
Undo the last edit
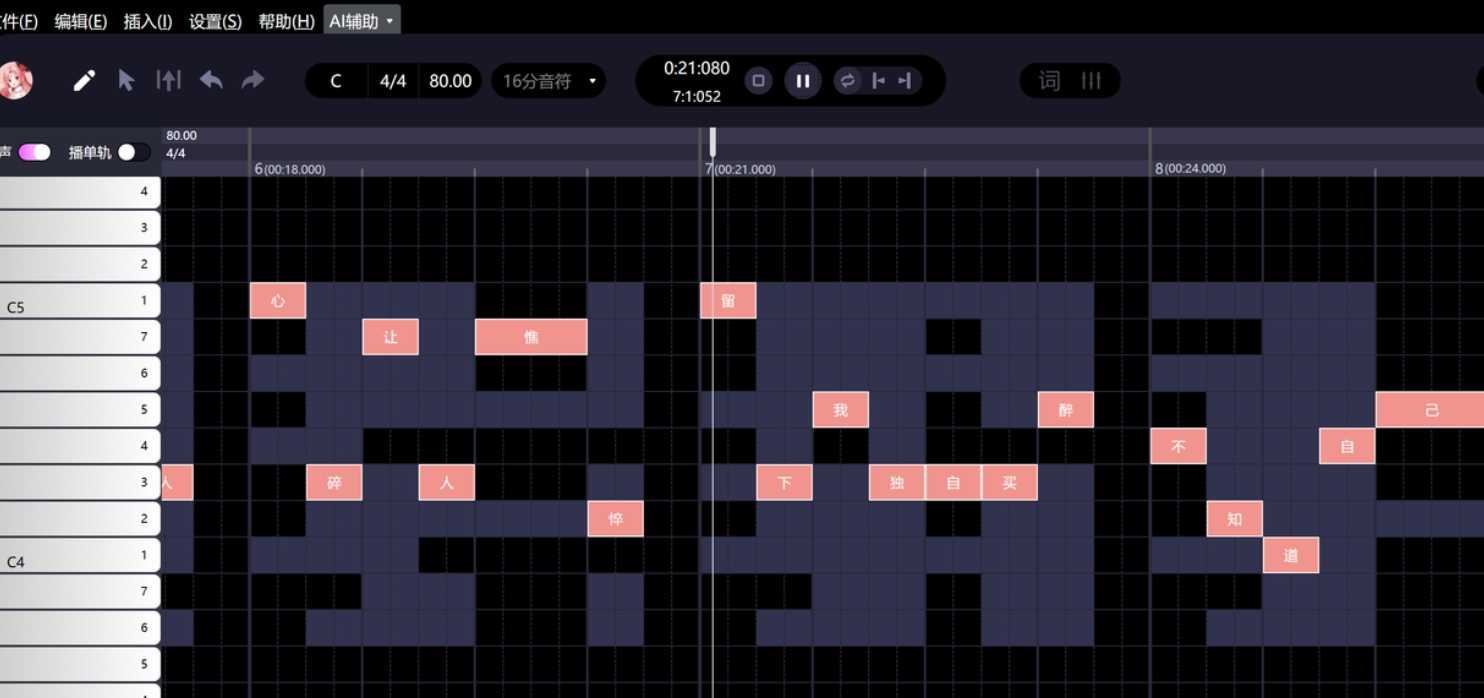click(x=211, y=80)
